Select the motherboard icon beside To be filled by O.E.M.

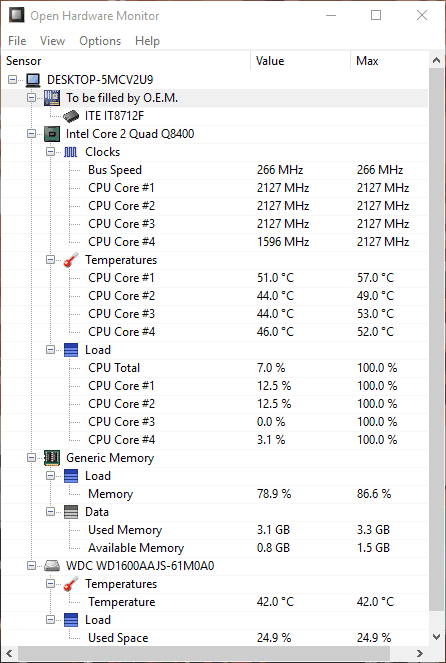[x=52, y=98]
